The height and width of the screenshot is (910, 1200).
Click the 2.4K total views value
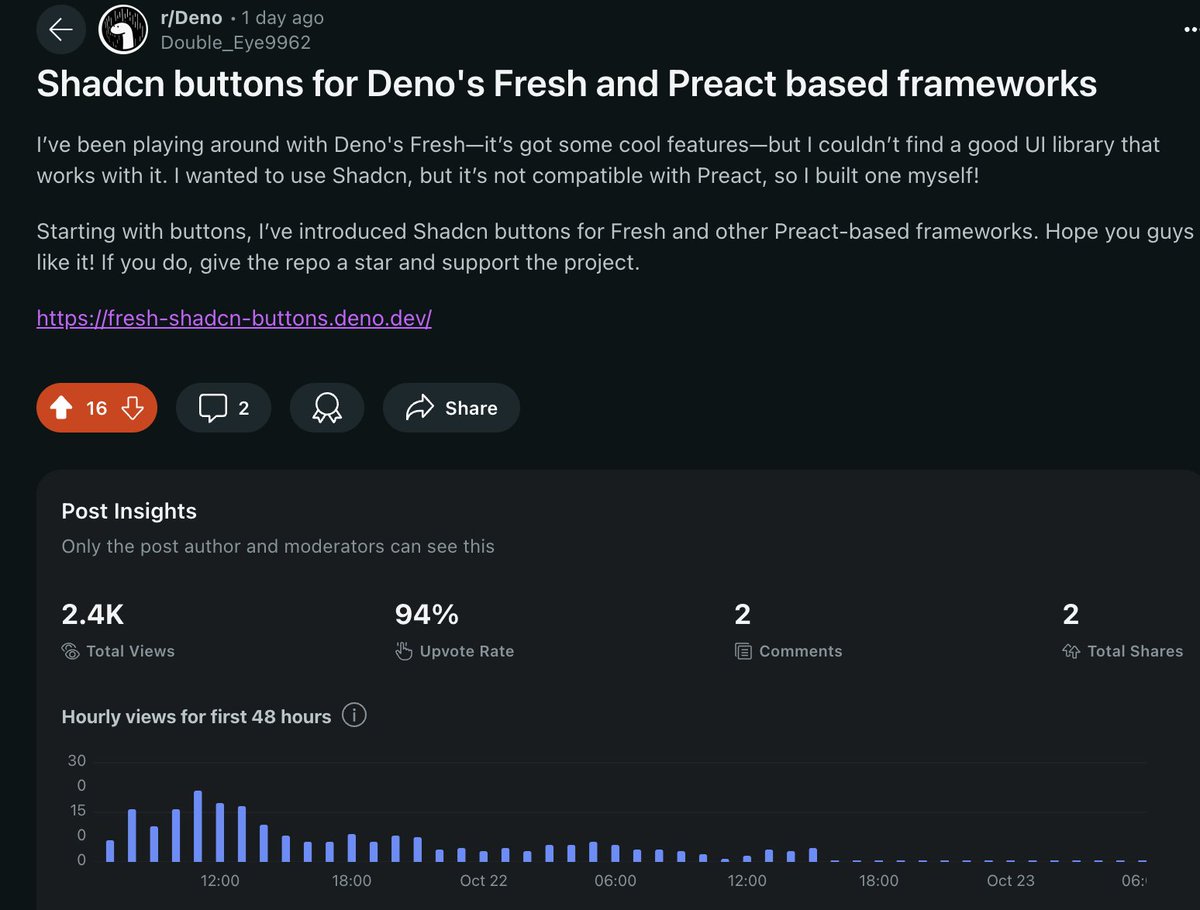click(x=93, y=614)
